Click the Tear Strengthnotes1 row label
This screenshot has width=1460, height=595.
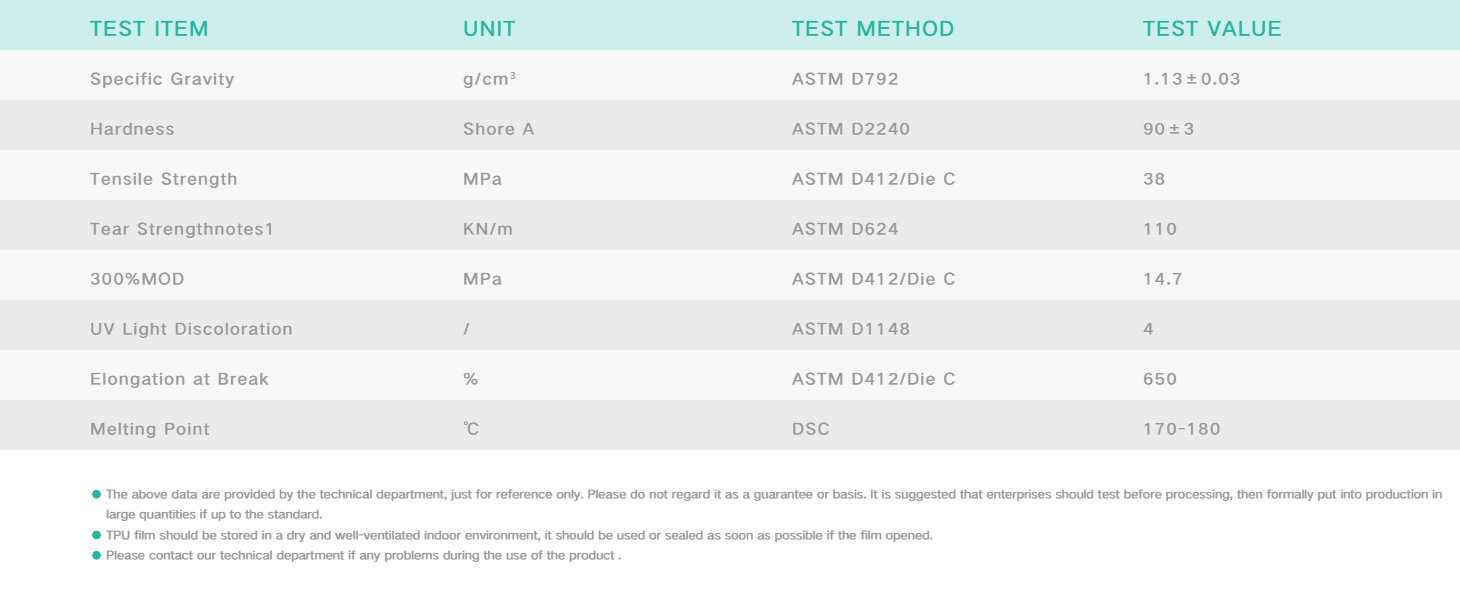pyautogui.click(x=181, y=229)
